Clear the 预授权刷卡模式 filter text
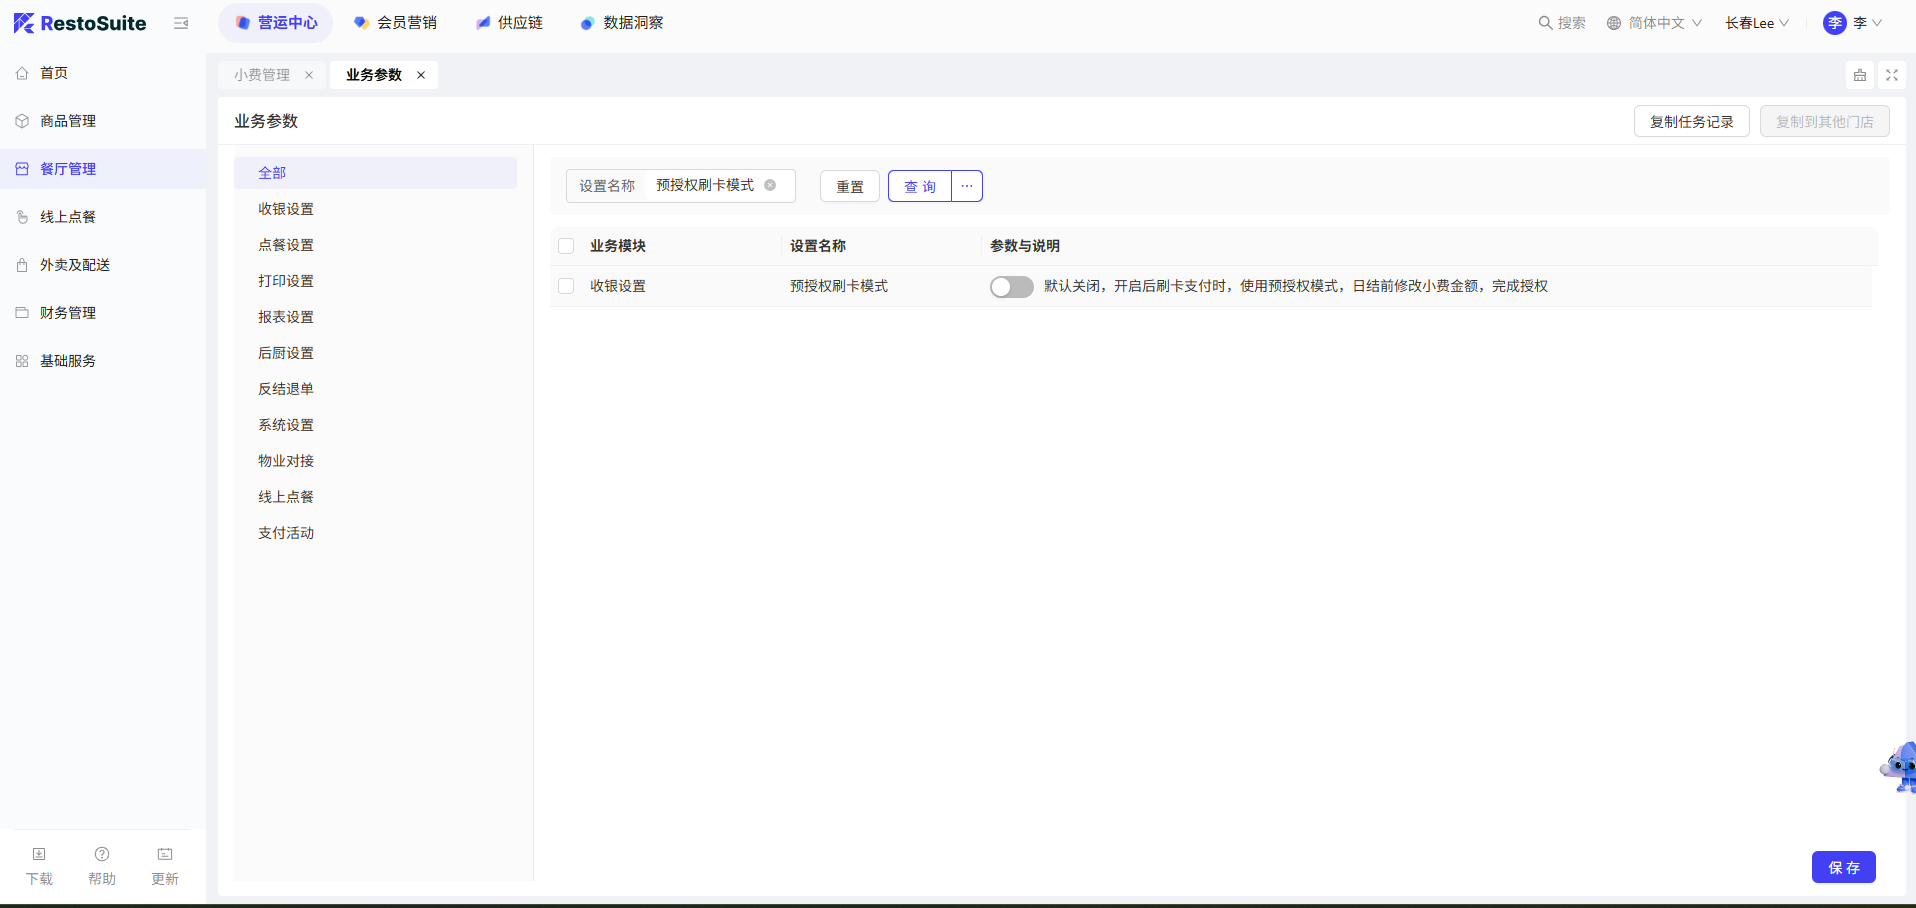Screen dimensions: 1916x908 click(x=770, y=185)
